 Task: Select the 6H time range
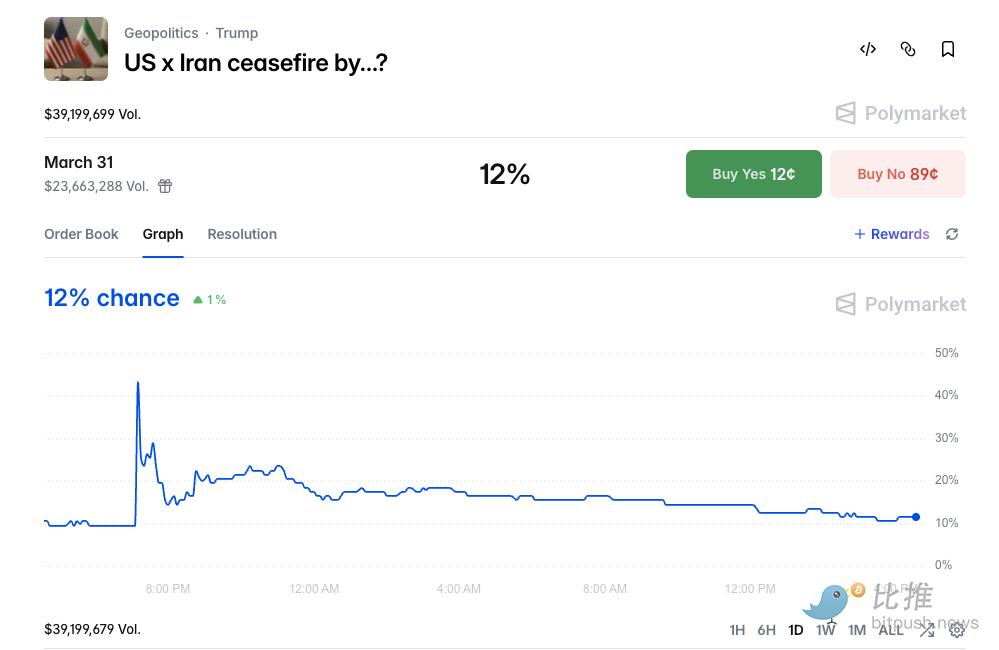[x=766, y=630]
